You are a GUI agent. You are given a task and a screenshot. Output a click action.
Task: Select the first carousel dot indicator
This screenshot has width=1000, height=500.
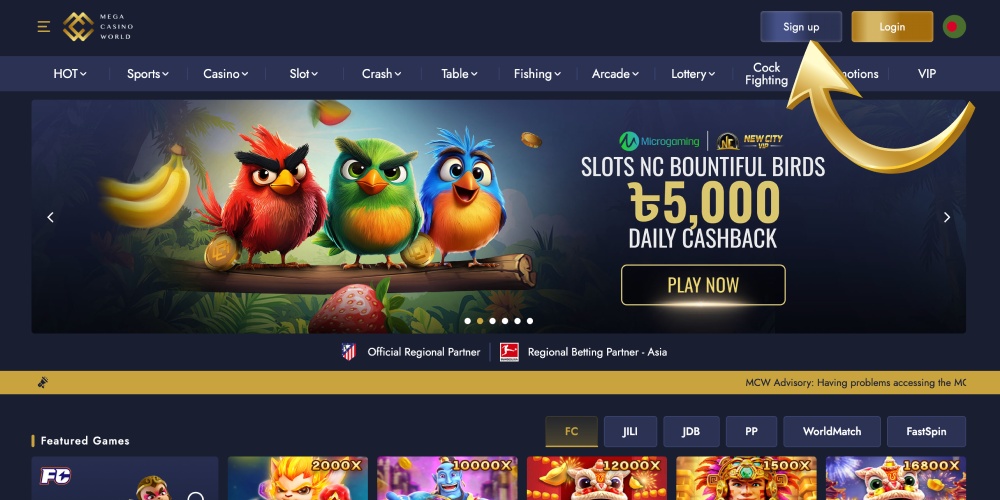point(467,321)
